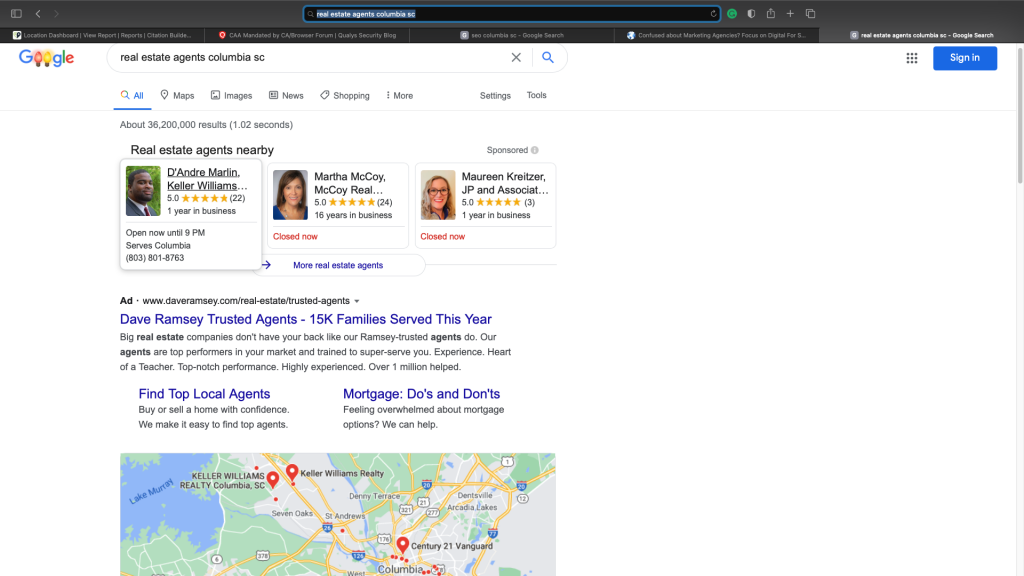Click the More real estate agents link
Image resolution: width=1024 pixels, height=576 pixels.
tap(337, 265)
